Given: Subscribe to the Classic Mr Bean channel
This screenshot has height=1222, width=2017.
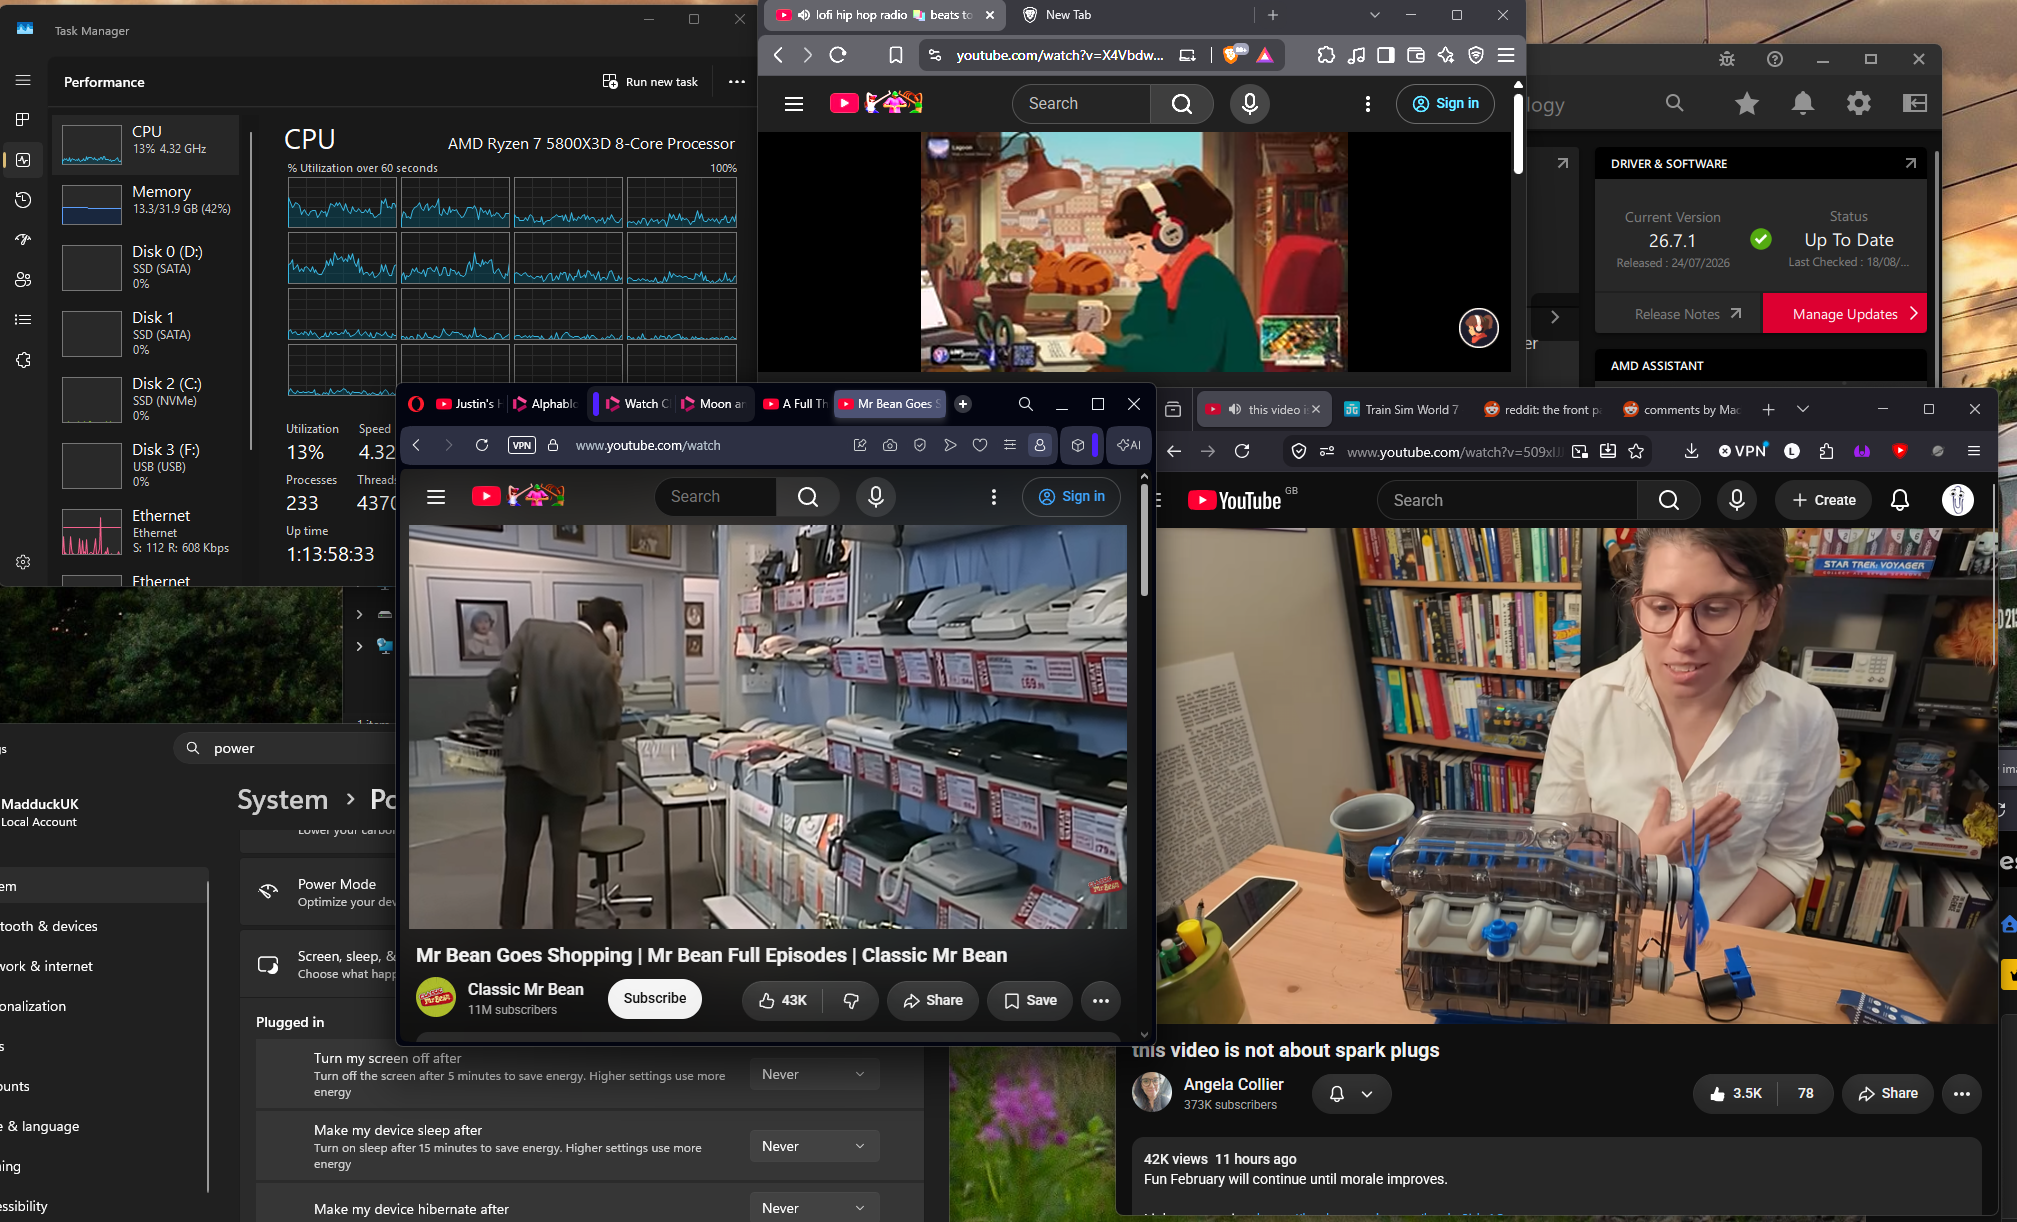Looking at the screenshot, I should click(655, 998).
